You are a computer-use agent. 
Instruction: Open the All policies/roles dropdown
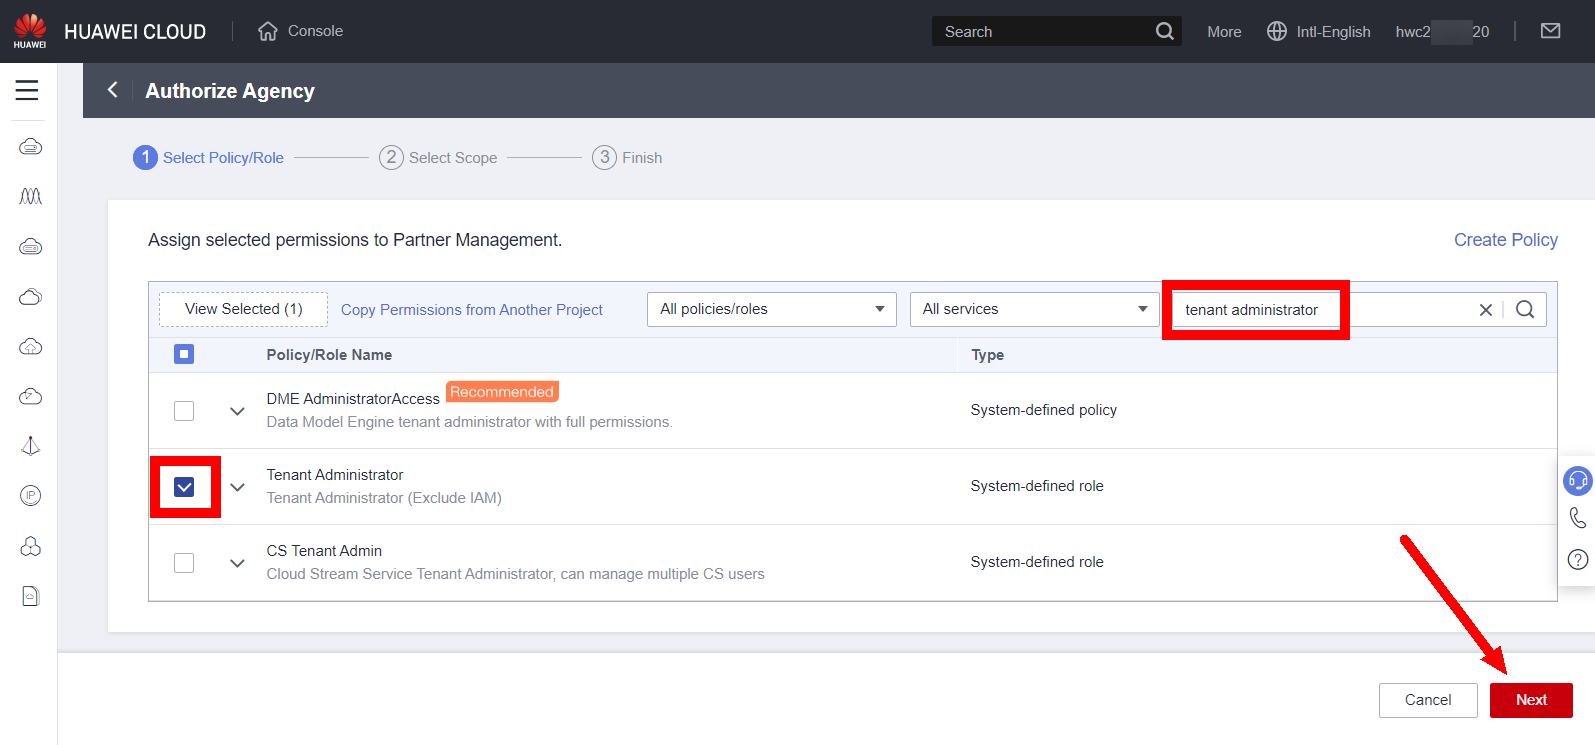(x=771, y=310)
